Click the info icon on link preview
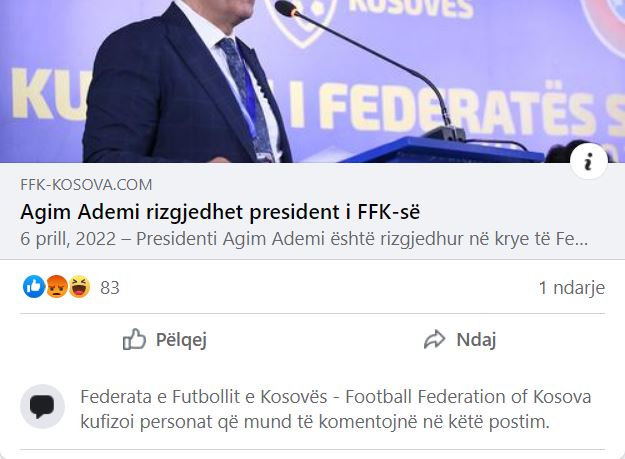The width and height of the screenshot is (625, 459). tap(589, 160)
